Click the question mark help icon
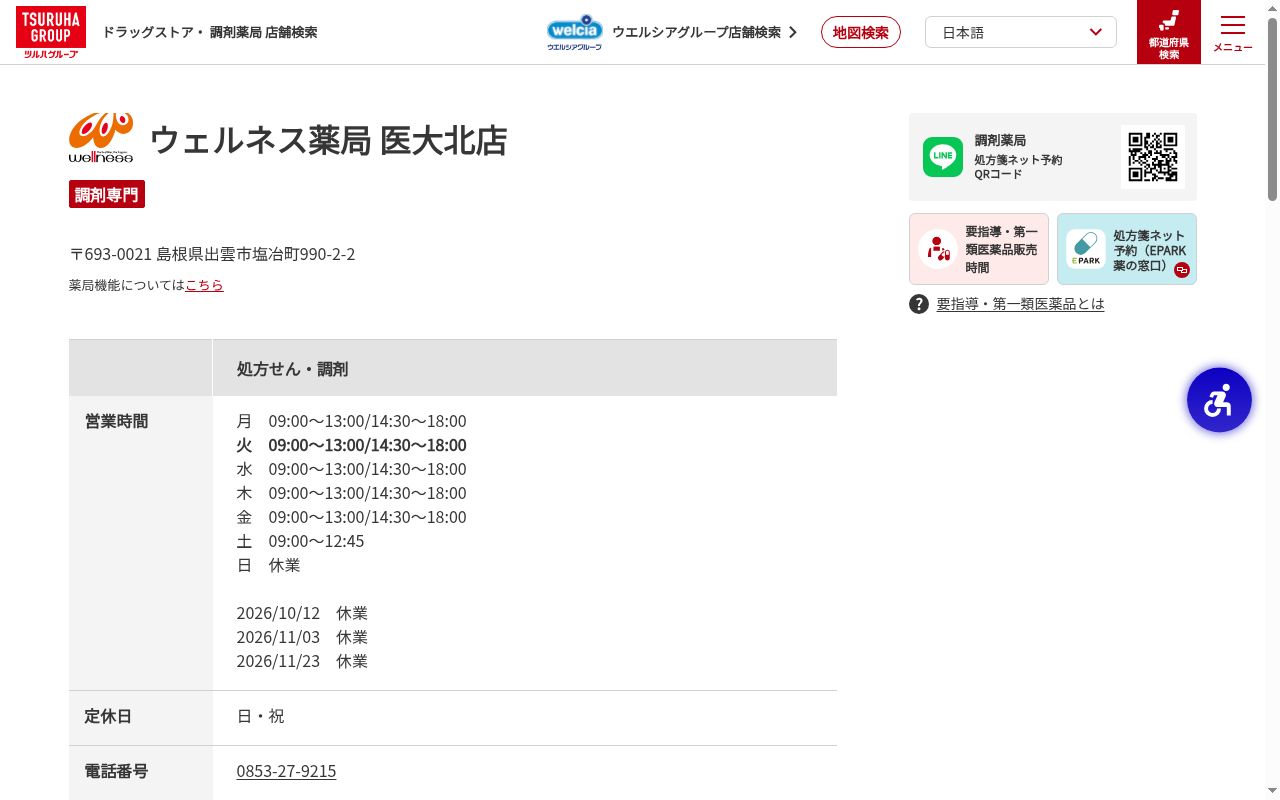 click(x=919, y=304)
